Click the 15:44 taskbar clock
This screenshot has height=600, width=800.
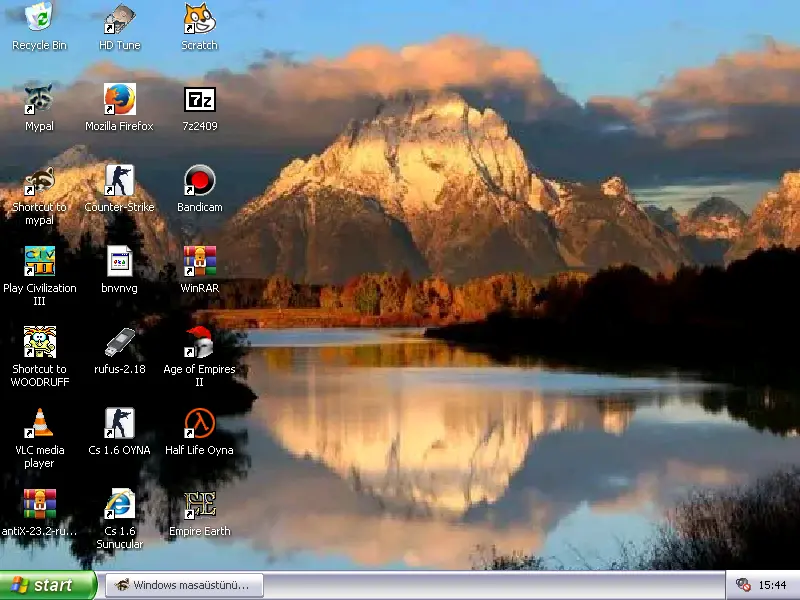point(772,585)
